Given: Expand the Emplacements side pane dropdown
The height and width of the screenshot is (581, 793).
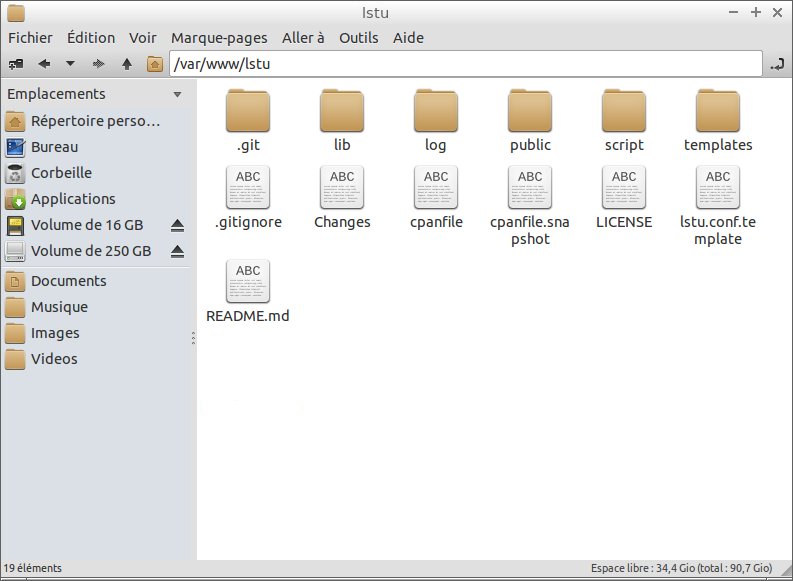Looking at the screenshot, I should point(177,95).
